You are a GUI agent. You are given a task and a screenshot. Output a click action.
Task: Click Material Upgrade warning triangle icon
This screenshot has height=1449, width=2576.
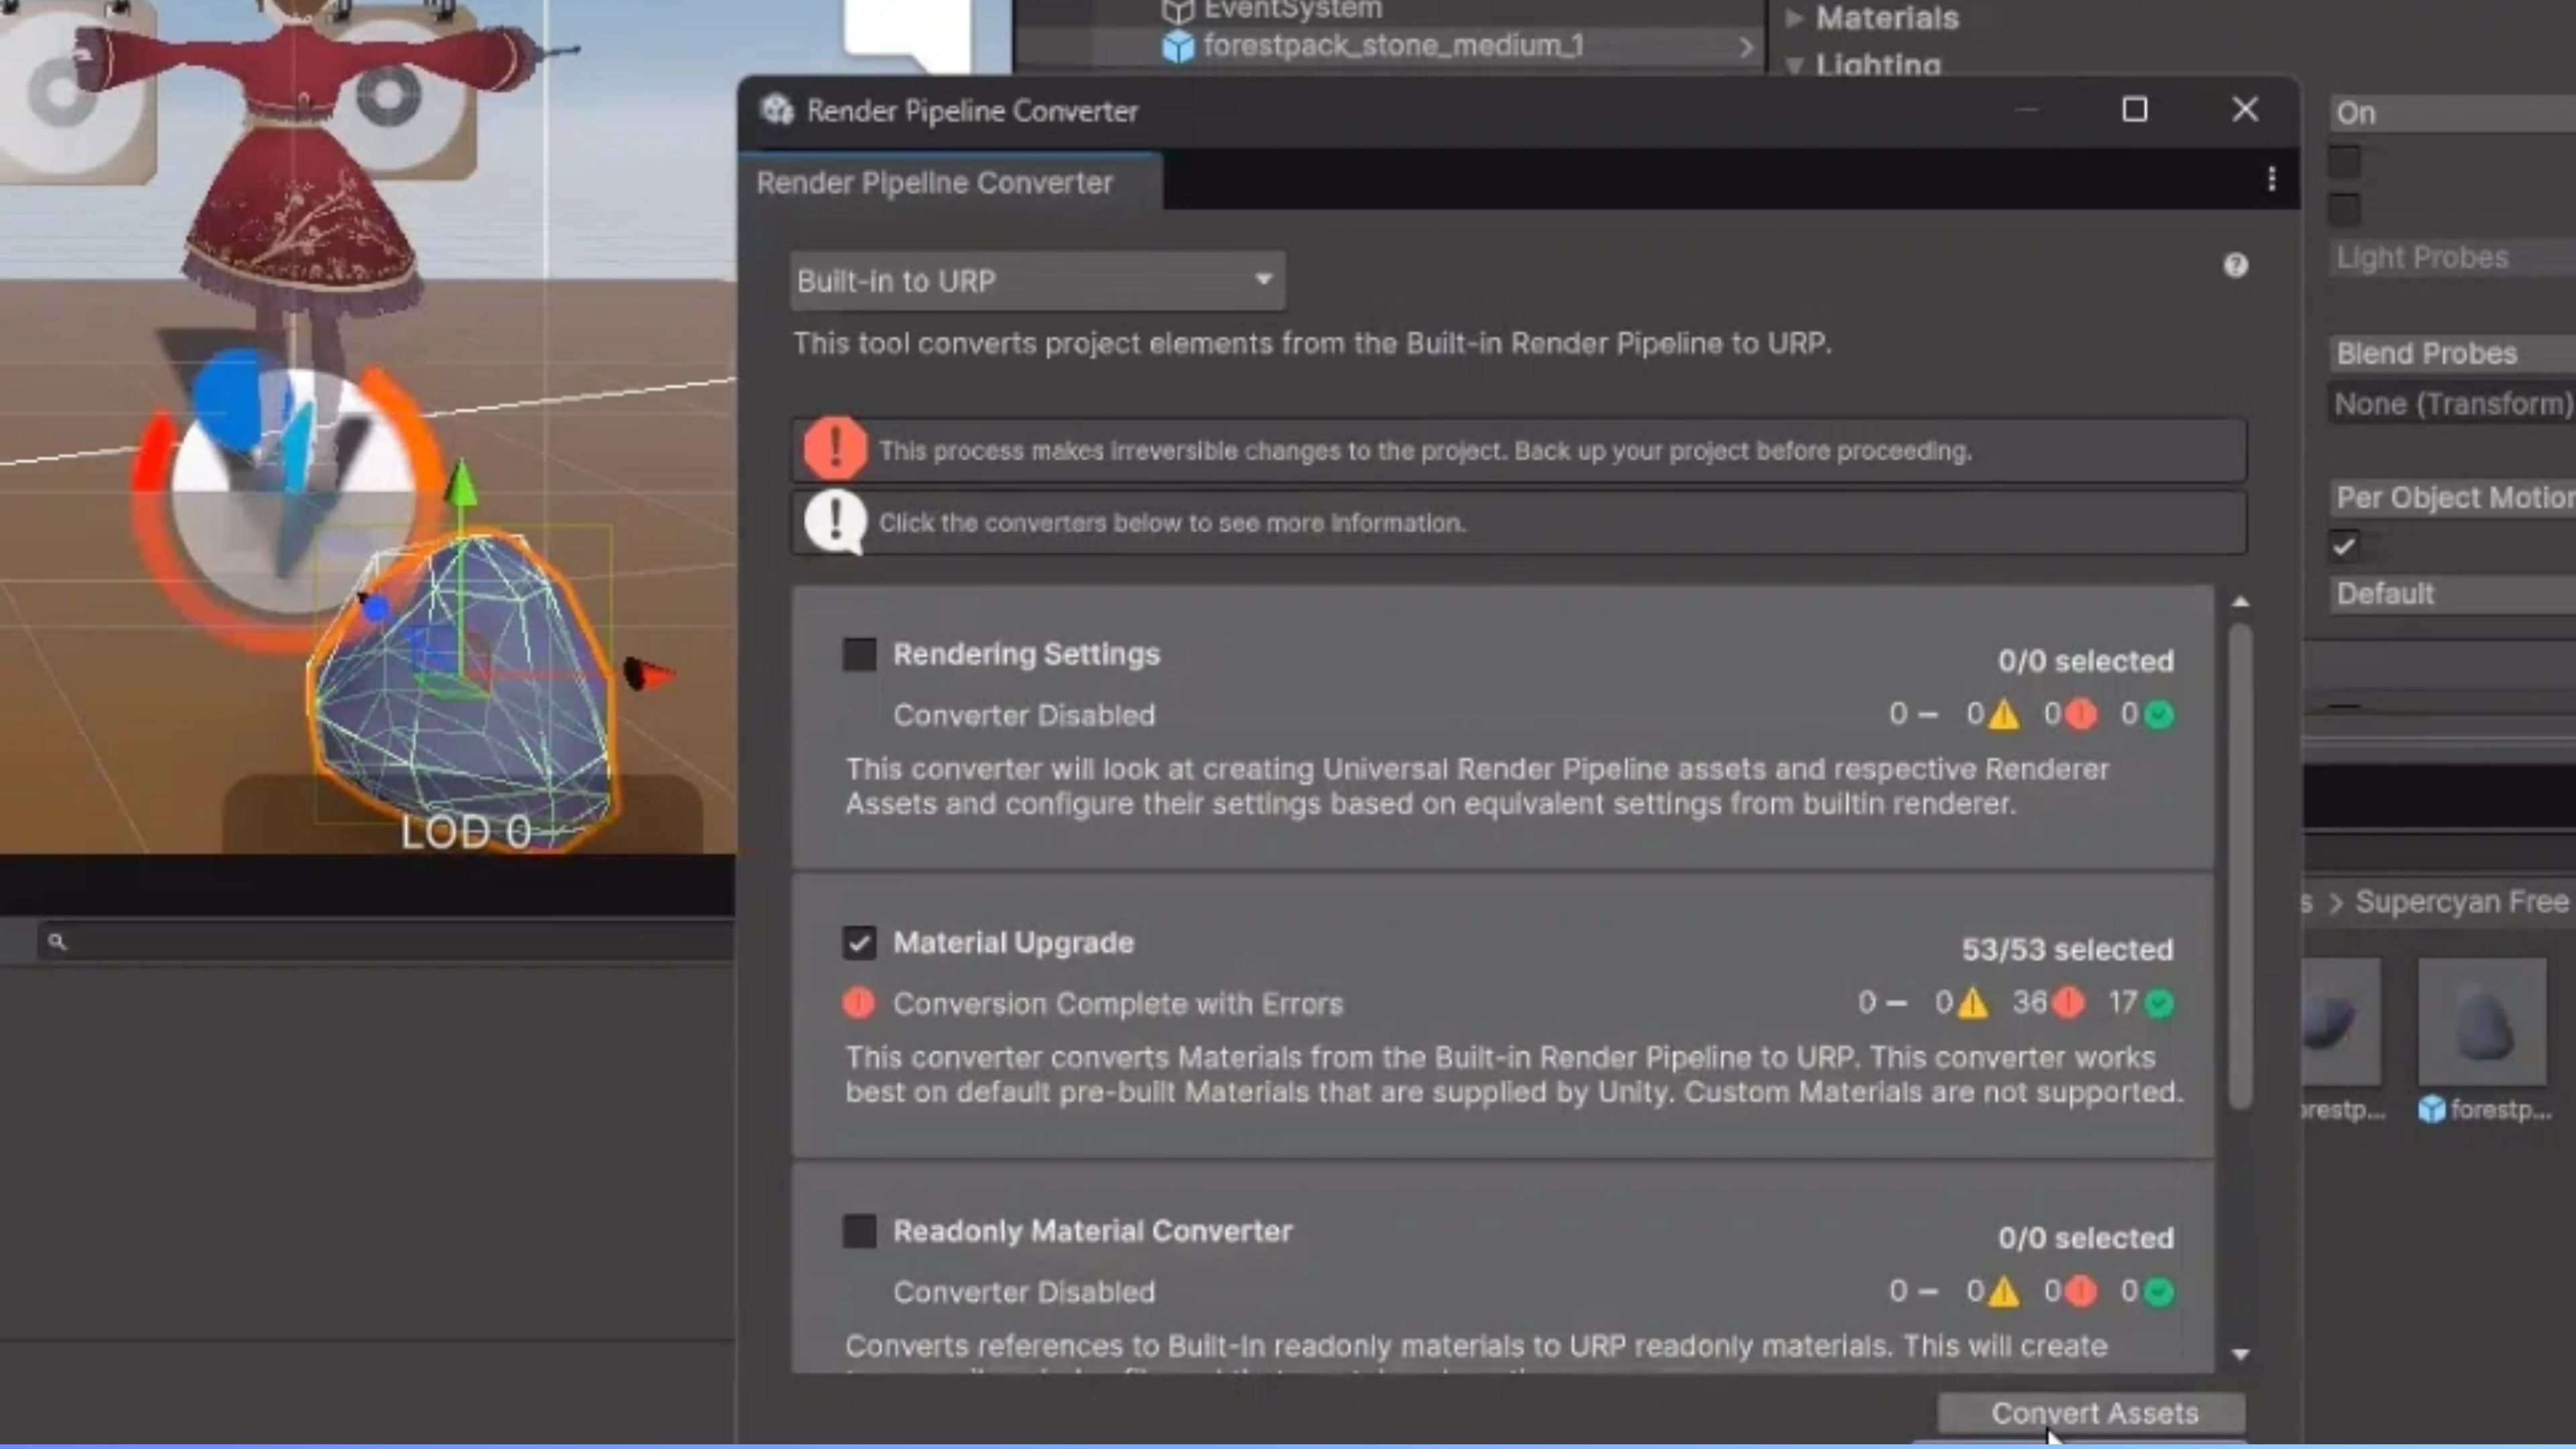(1972, 1002)
